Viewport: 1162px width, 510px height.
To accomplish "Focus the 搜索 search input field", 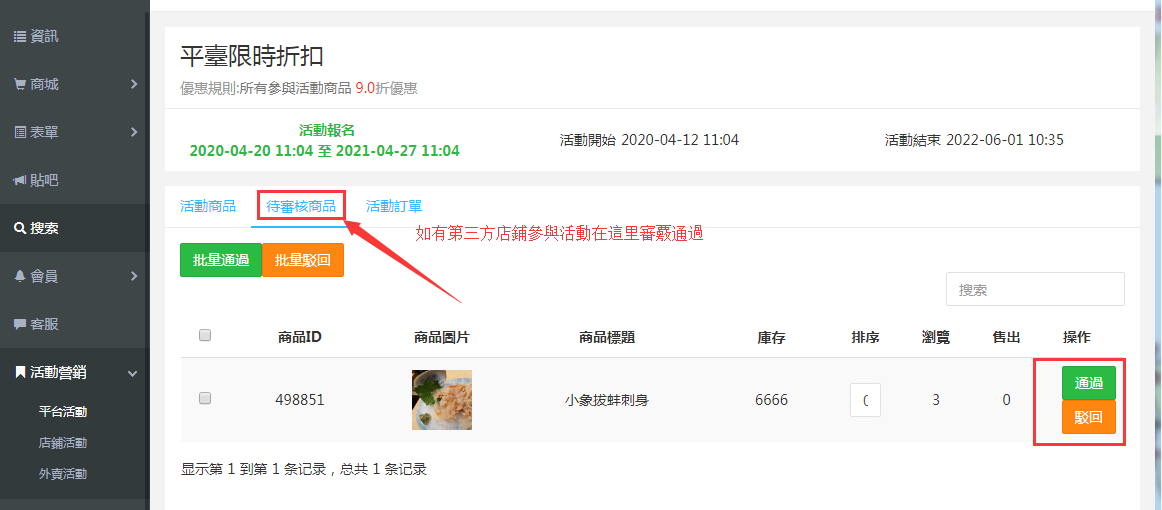I will 1035,289.
